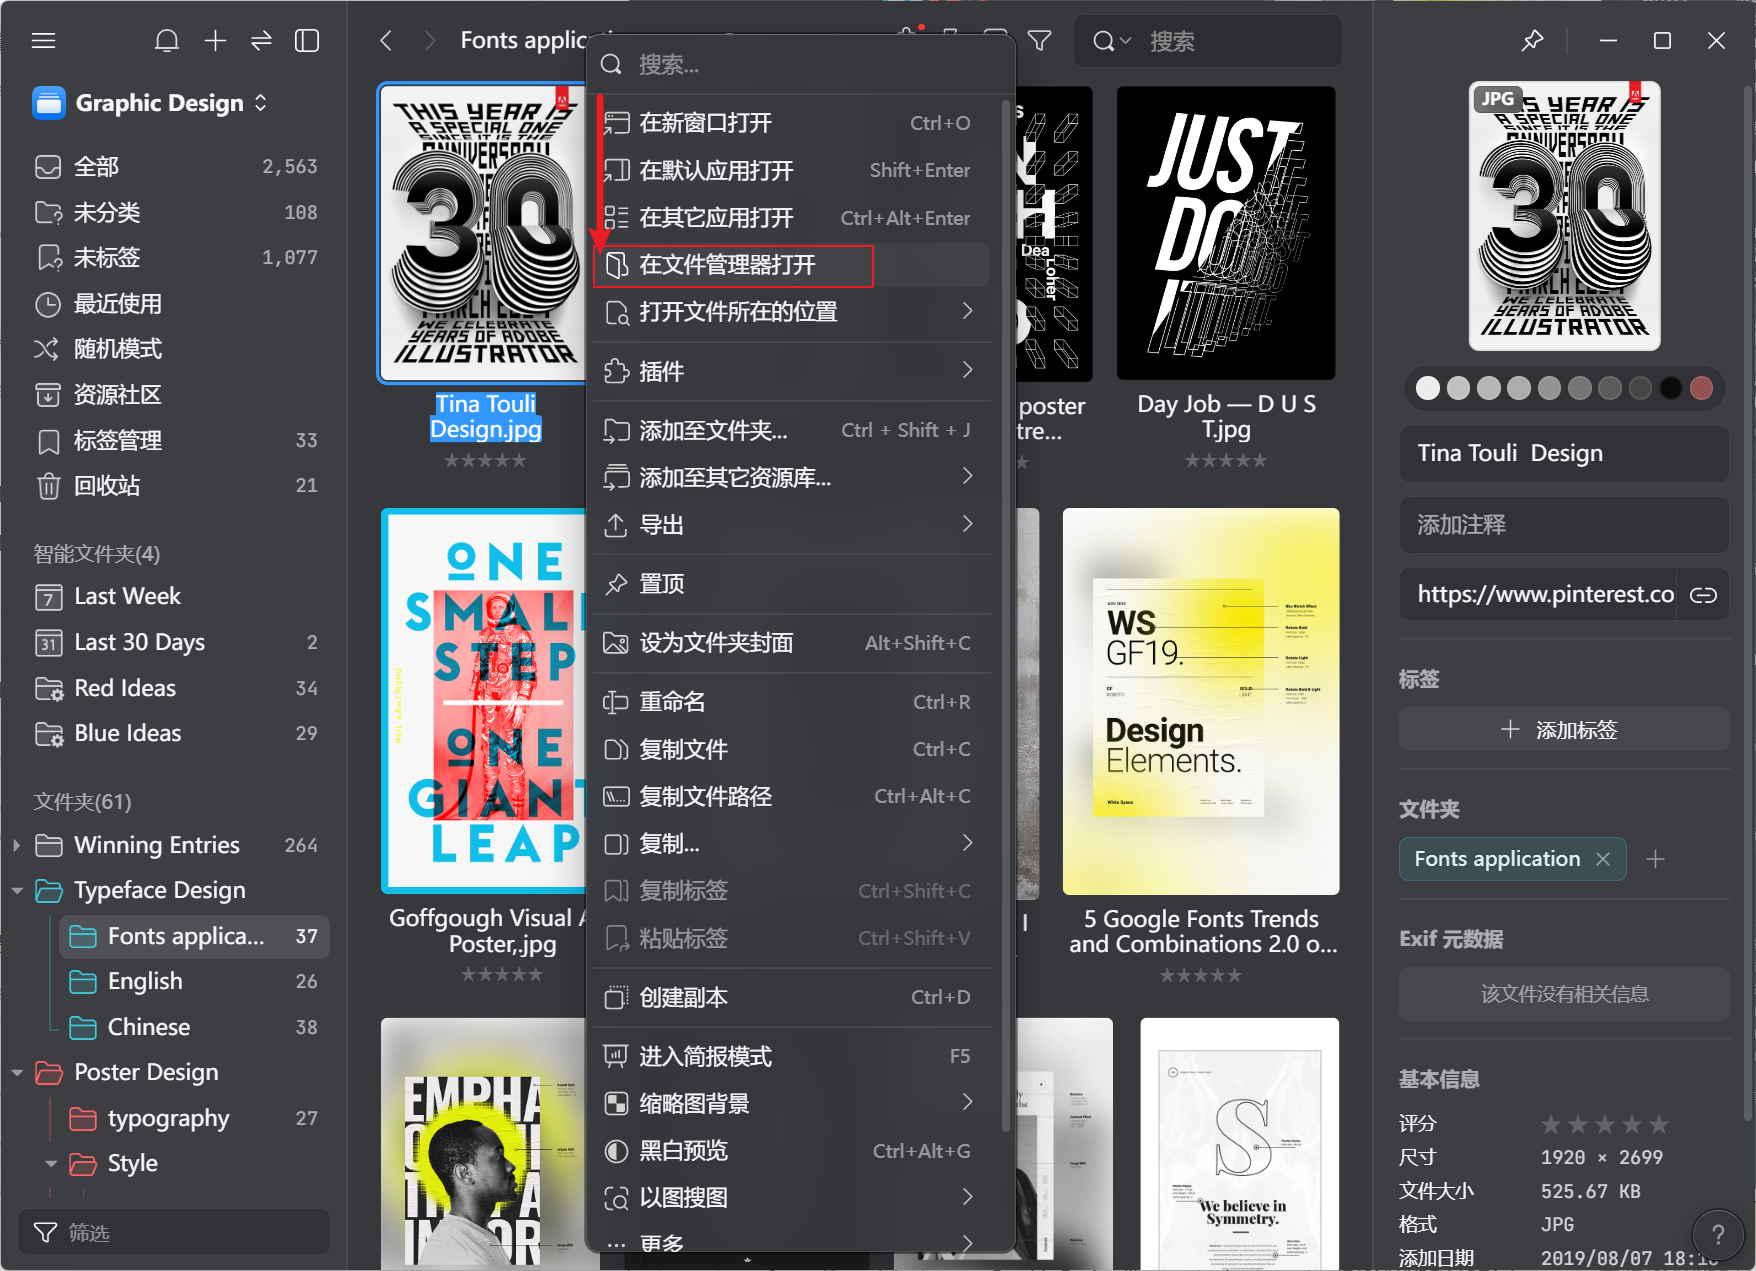Open the hamburger menu icon
1756x1271 pixels.
pos(43,41)
